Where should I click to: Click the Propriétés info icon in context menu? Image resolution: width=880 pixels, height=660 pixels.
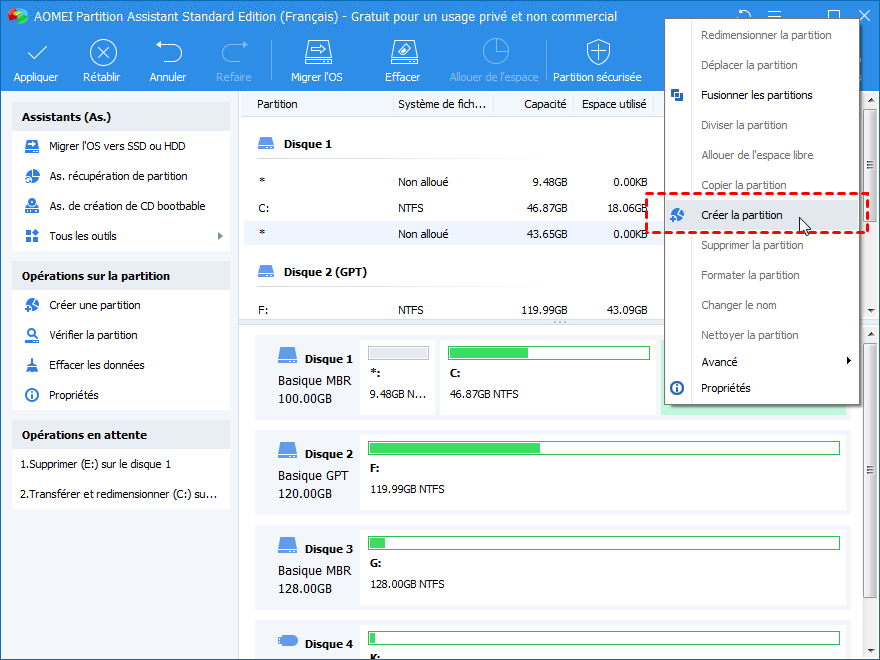tap(677, 388)
